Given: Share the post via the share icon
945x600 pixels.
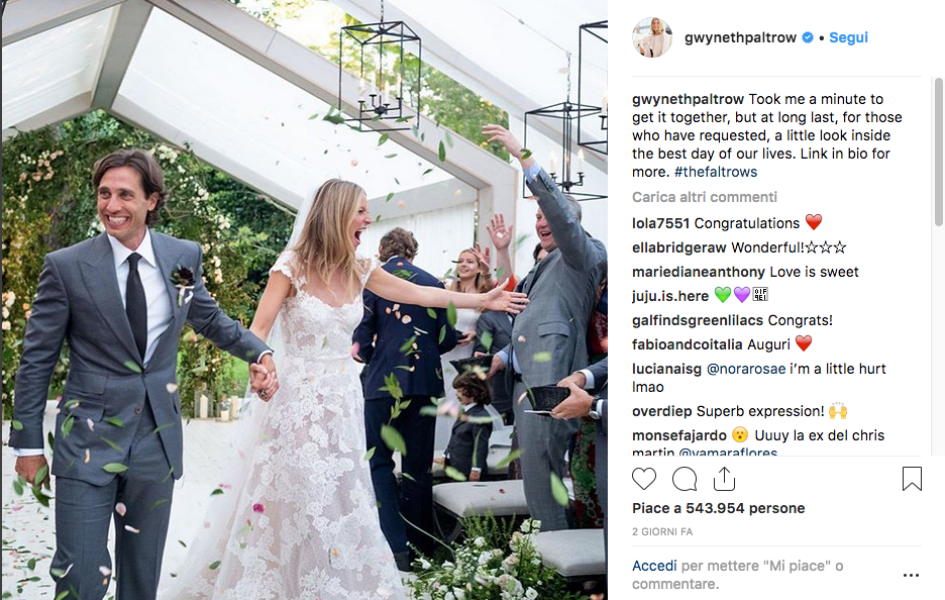Looking at the screenshot, I should [724, 479].
